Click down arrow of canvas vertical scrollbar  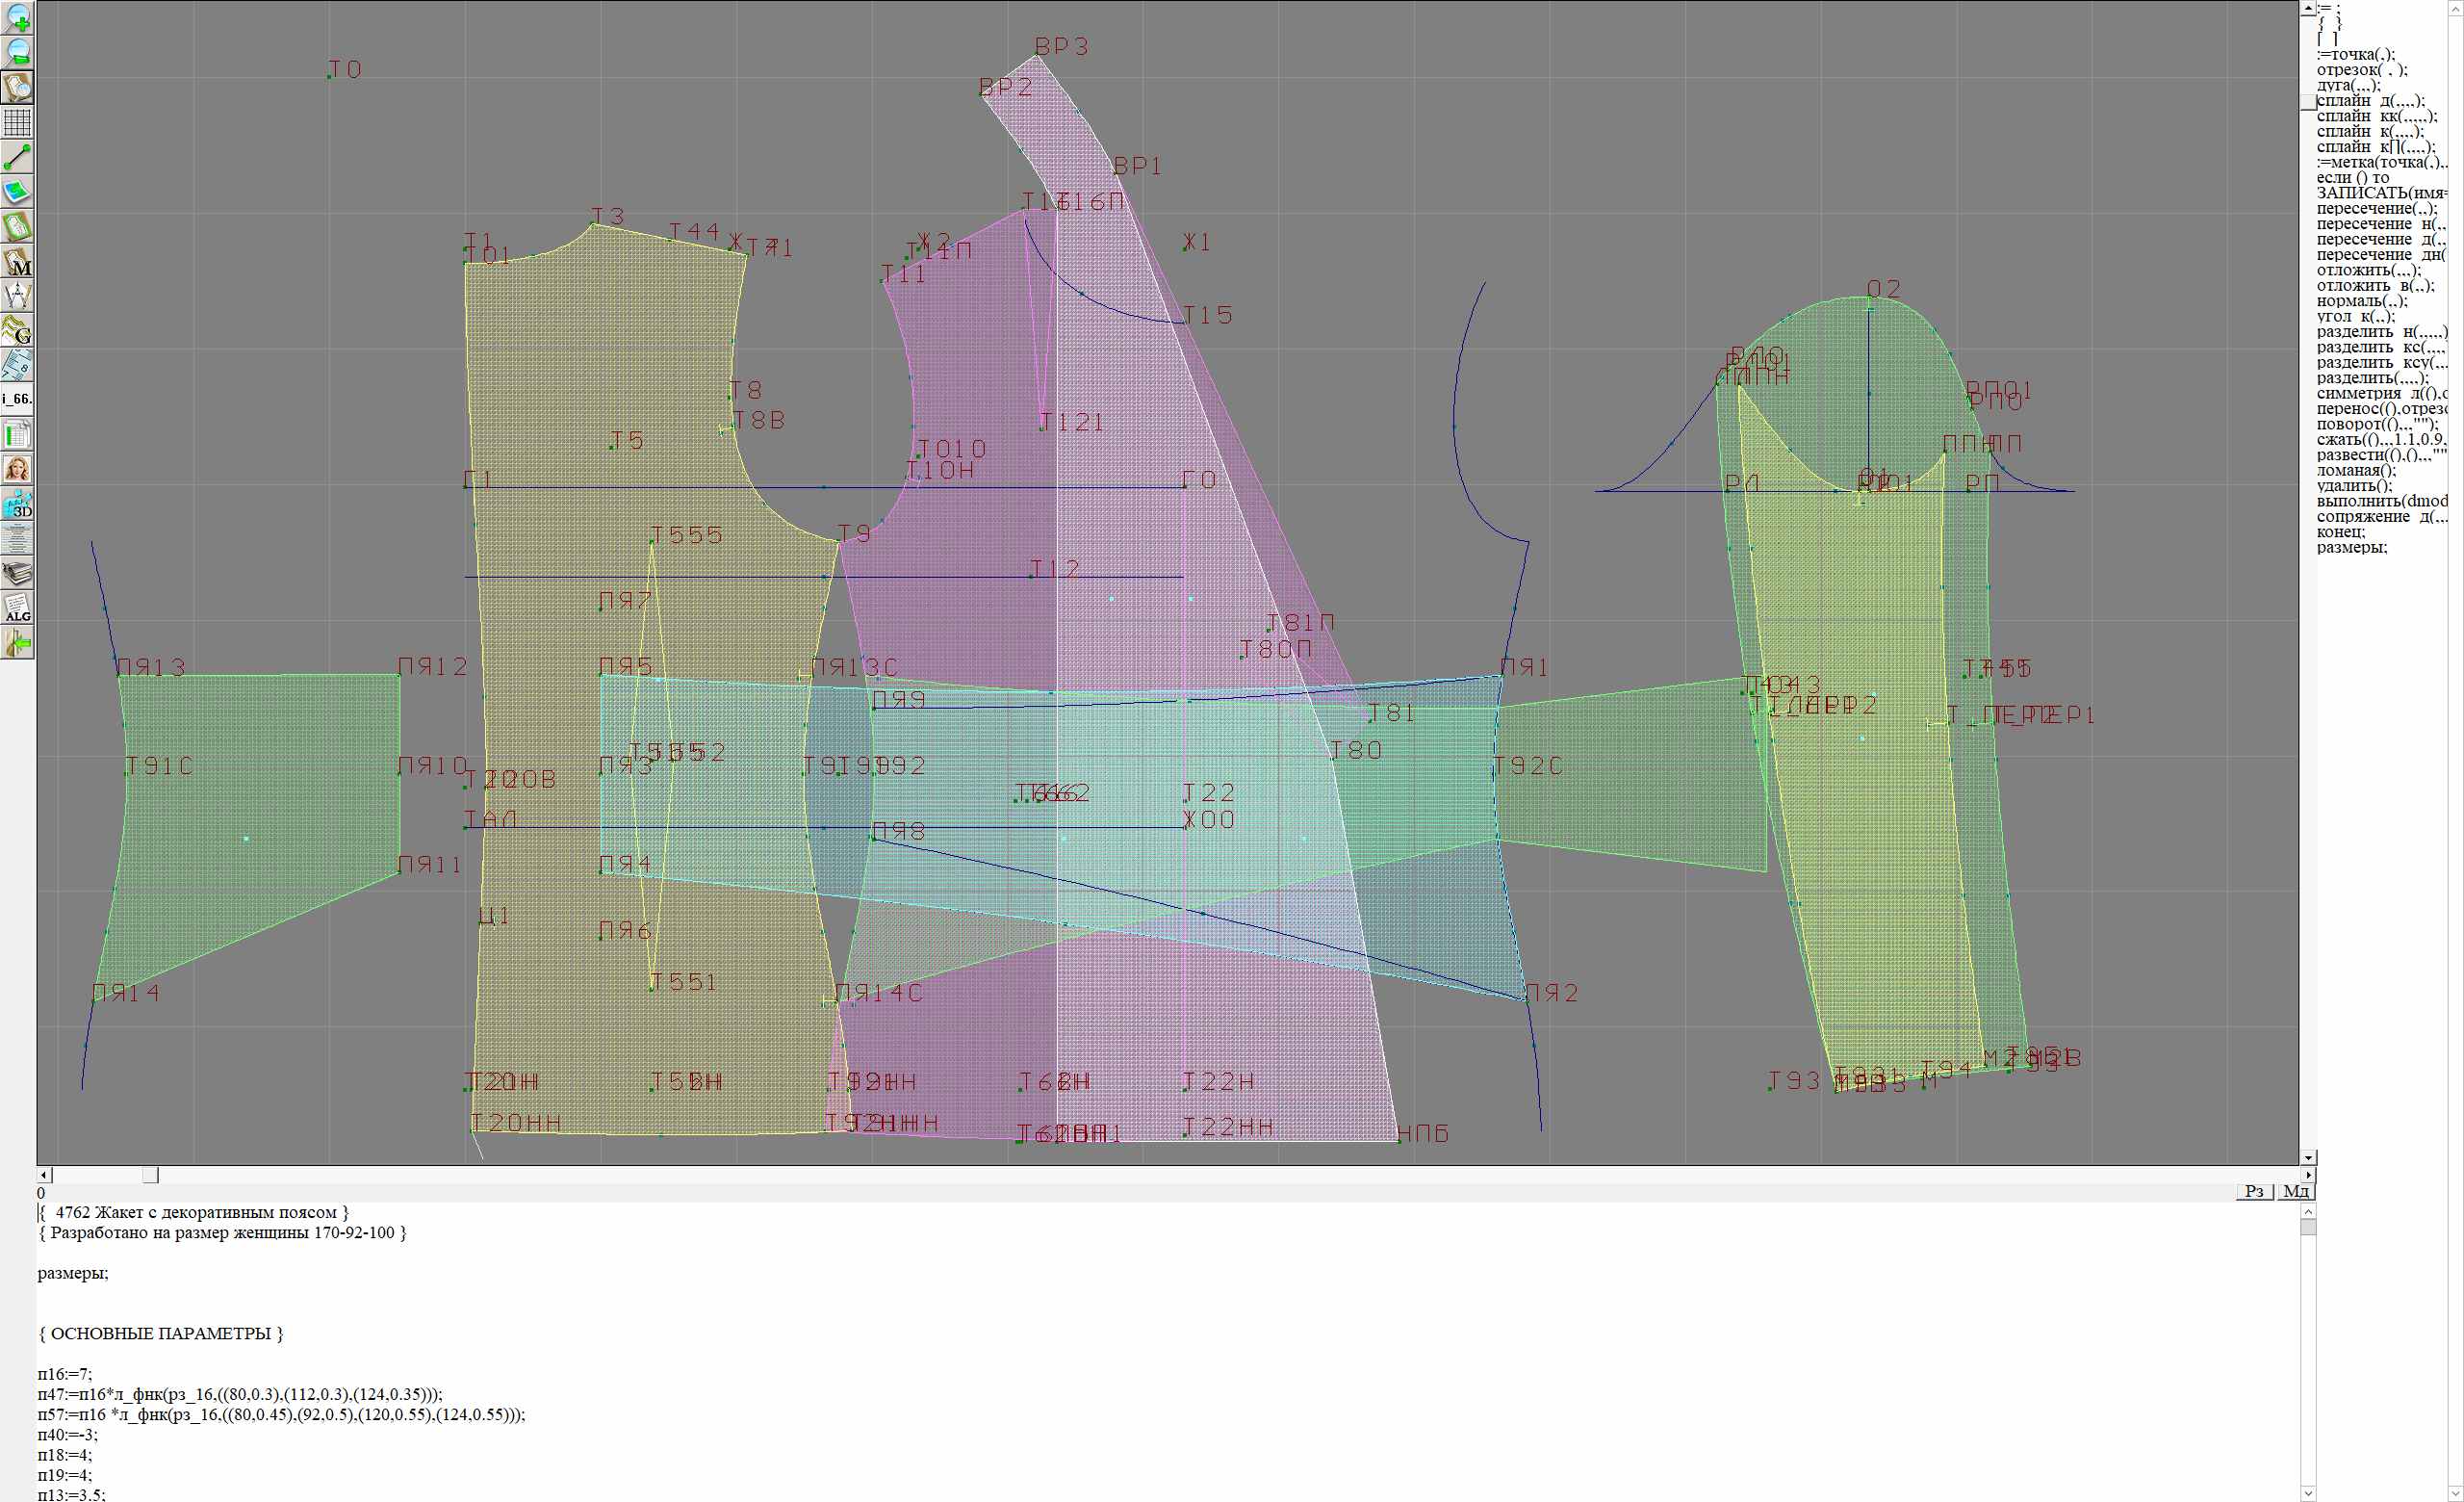(x=2308, y=1157)
